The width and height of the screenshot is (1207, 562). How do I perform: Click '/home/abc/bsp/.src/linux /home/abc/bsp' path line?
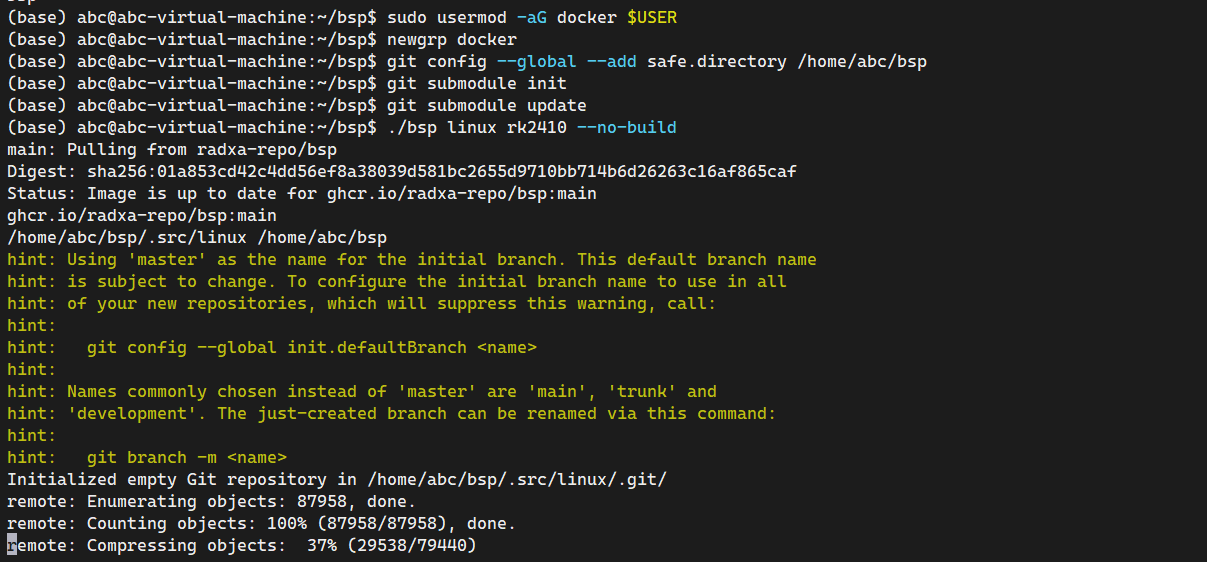(x=197, y=237)
